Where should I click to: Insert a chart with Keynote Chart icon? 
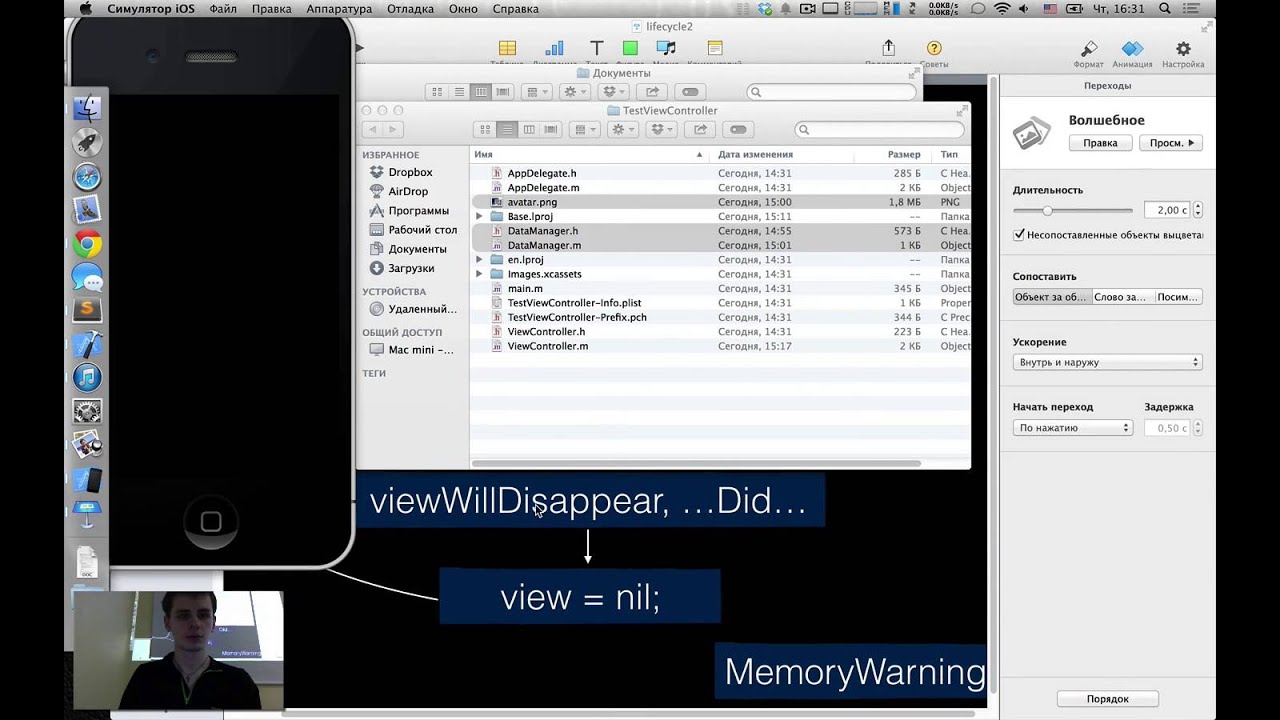pyautogui.click(x=554, y=48)
